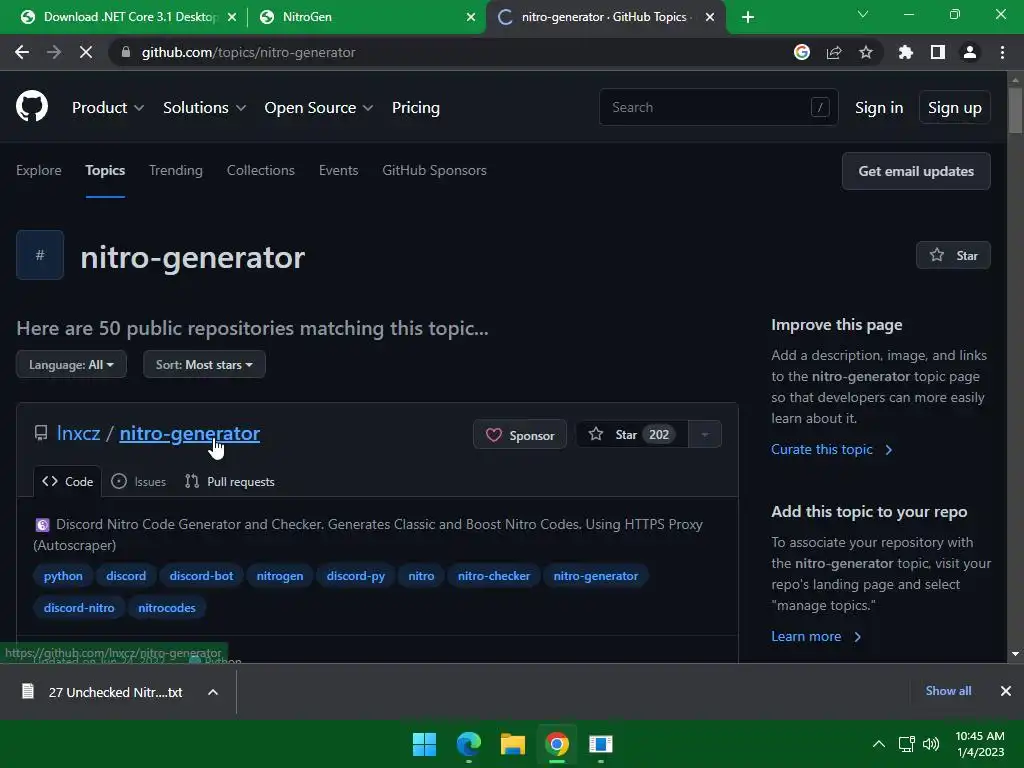The width and height of the screenshot is (1024, 768).
Task: Click the hashtag topic icon
Action: 40,255
